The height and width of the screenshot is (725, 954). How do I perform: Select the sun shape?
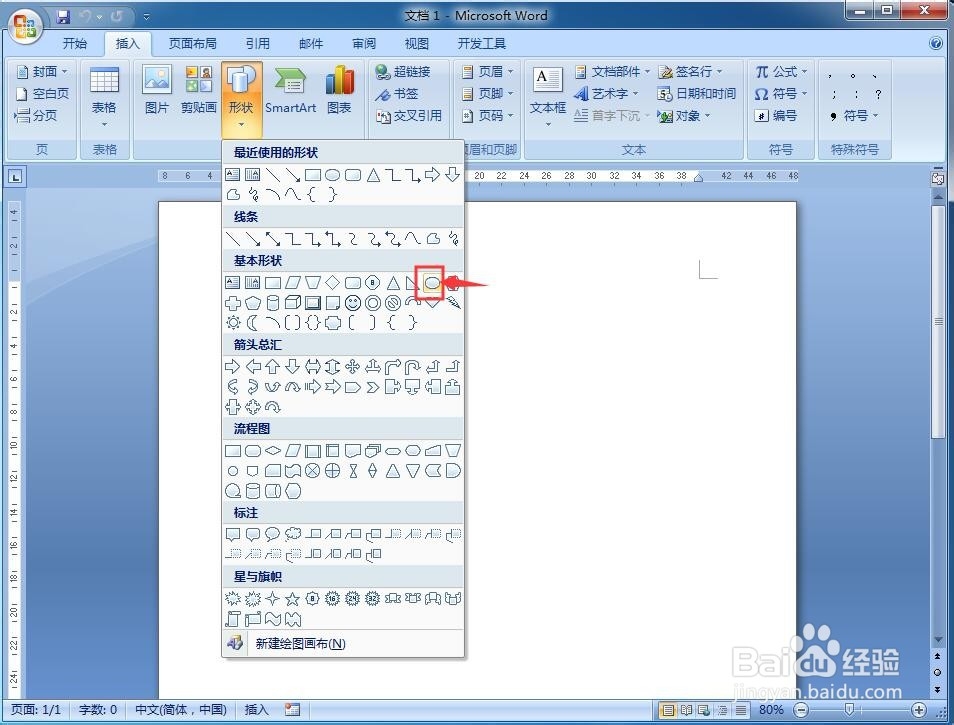click(233, 322)
